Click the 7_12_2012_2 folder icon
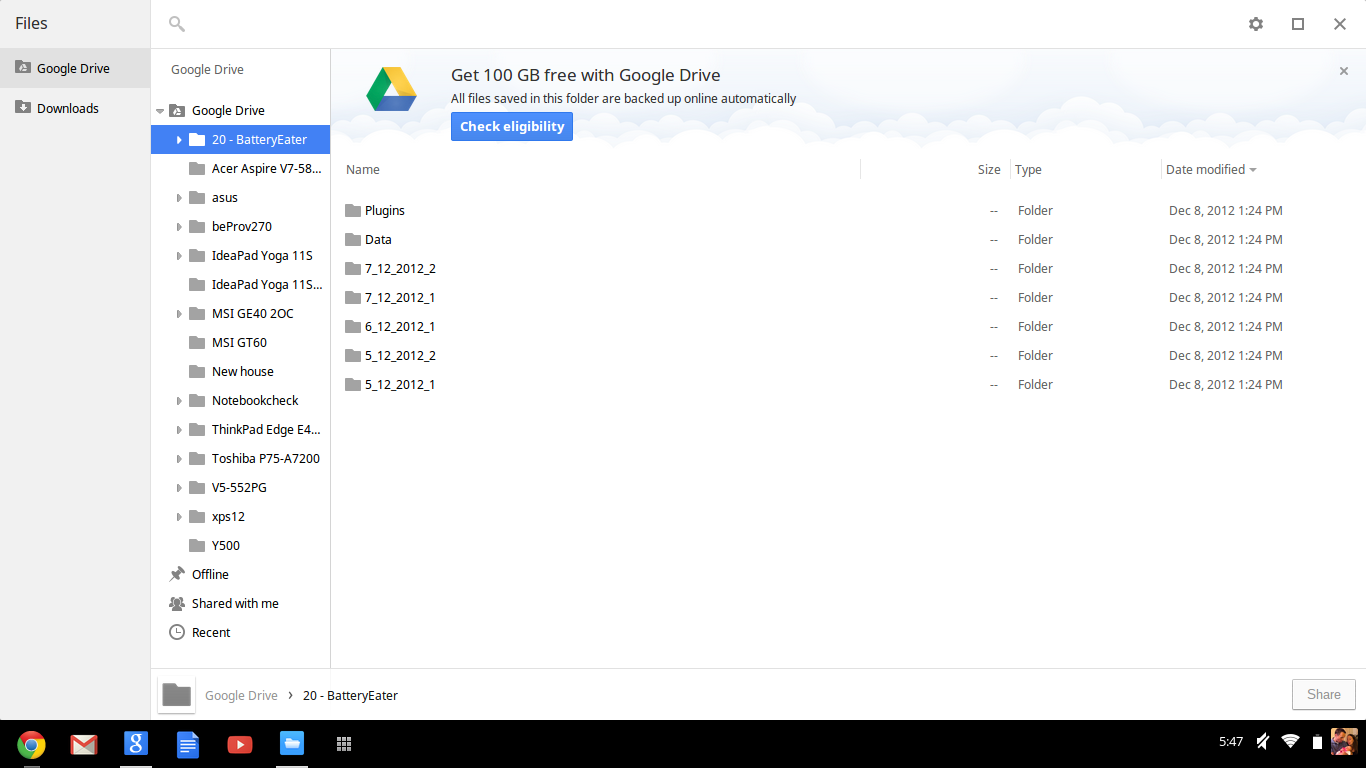Image resolution: width=1366 pixels, height=768 pixels. [x=352, y=268]
